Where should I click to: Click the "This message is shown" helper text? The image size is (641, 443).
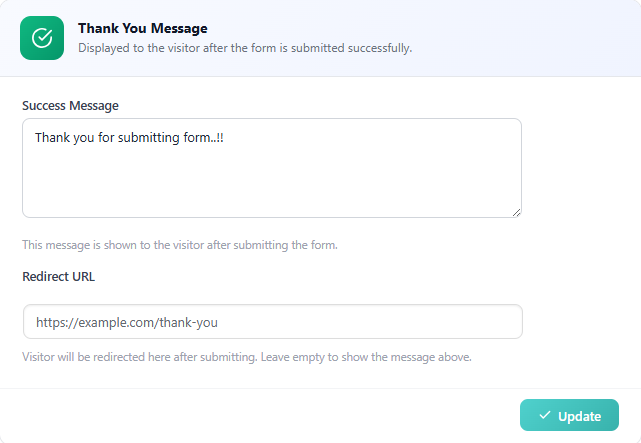[x=180, y=245]
